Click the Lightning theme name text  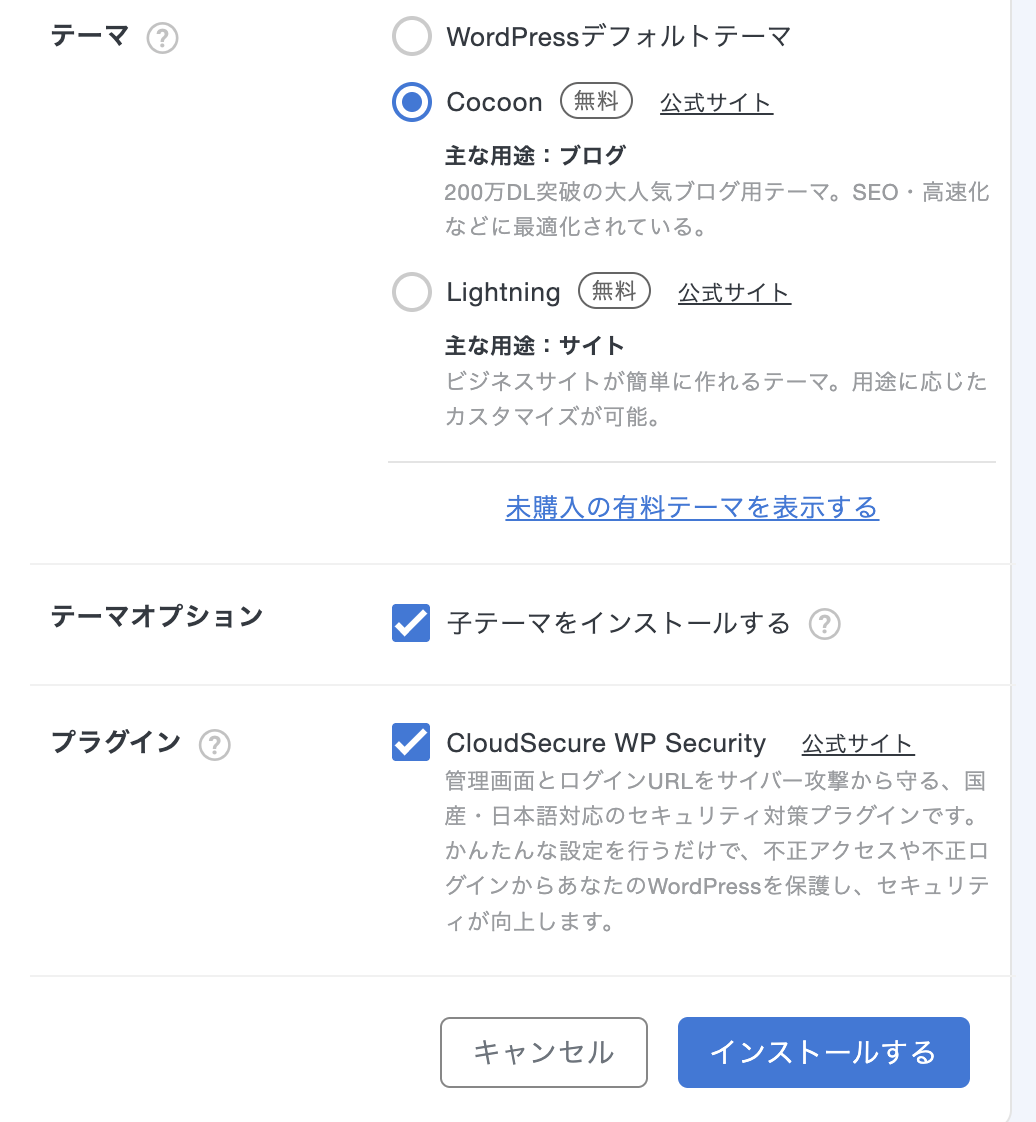(x=503, y=292)
